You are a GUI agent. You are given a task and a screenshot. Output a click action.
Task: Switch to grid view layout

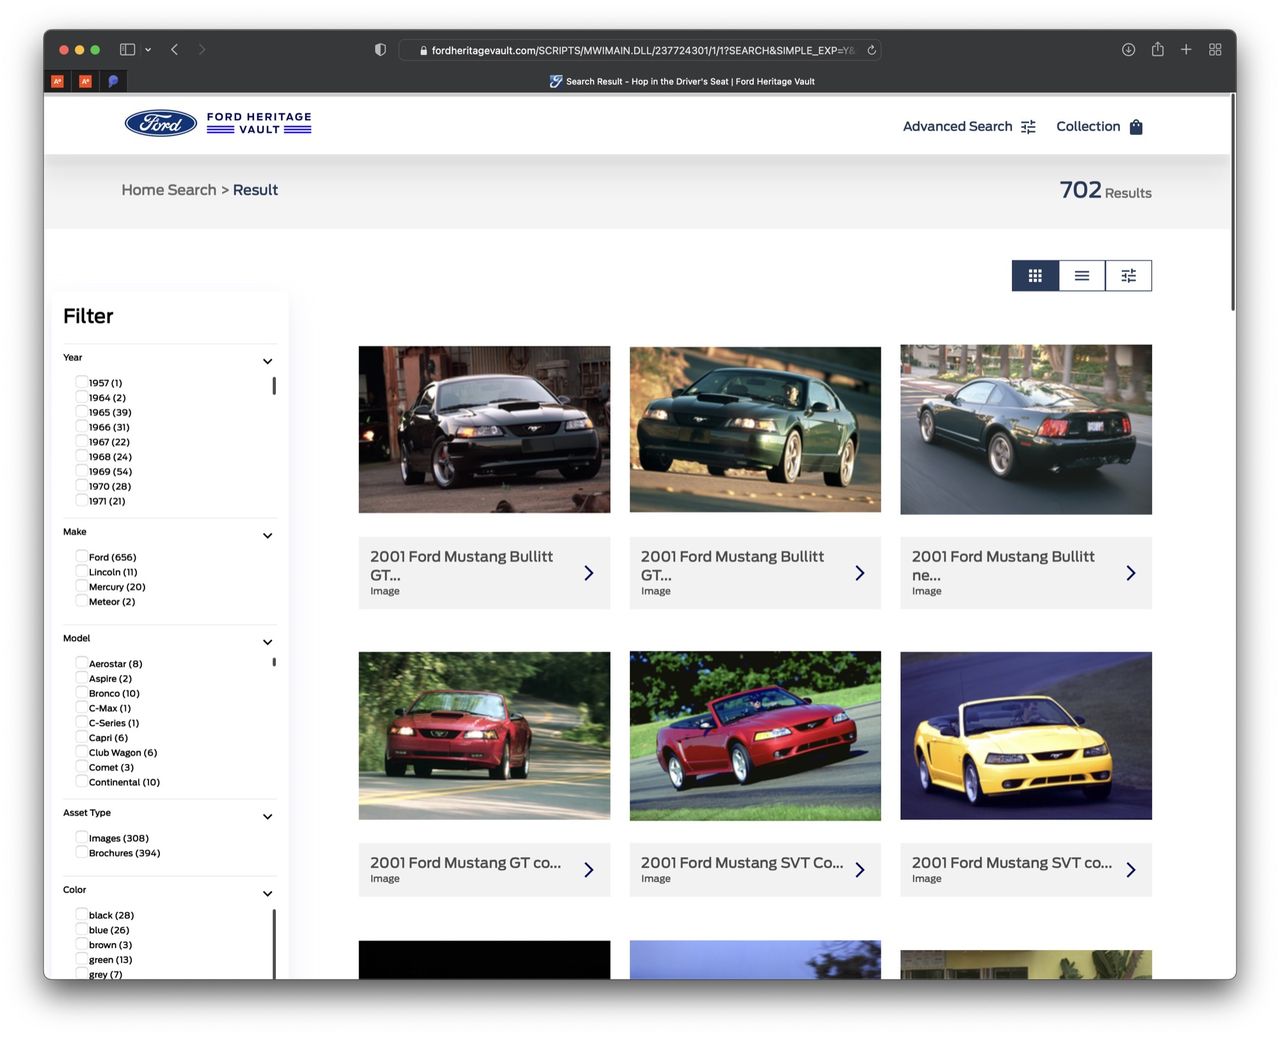[x=1035, y=276]
